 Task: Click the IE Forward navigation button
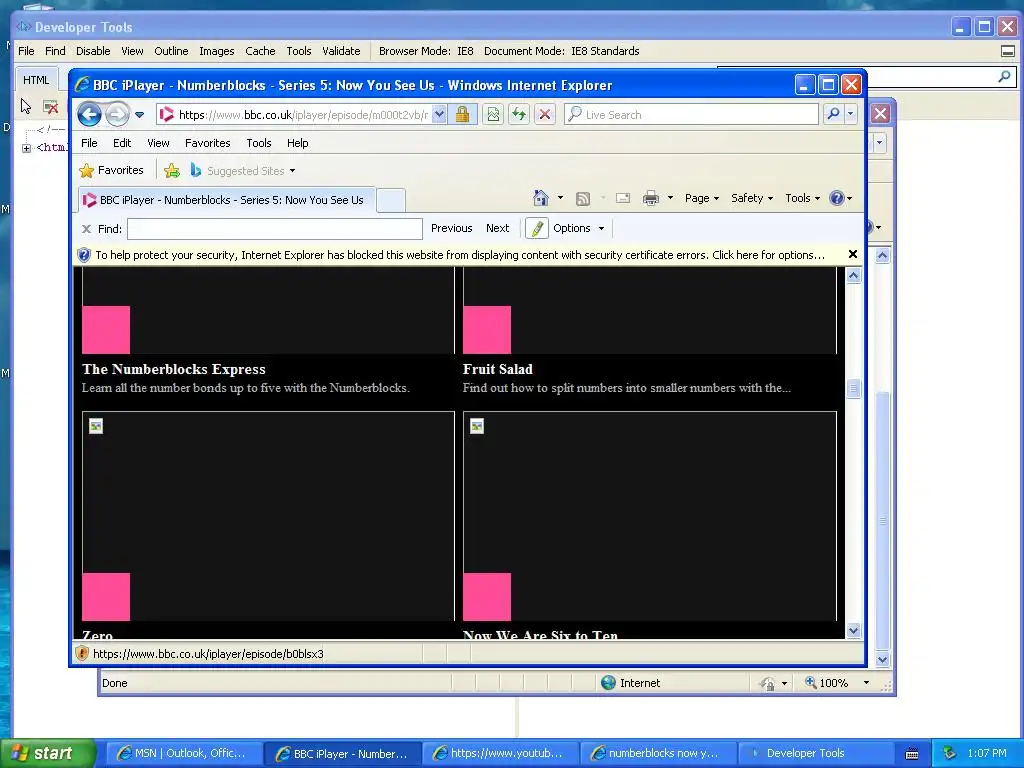[118, 114]
